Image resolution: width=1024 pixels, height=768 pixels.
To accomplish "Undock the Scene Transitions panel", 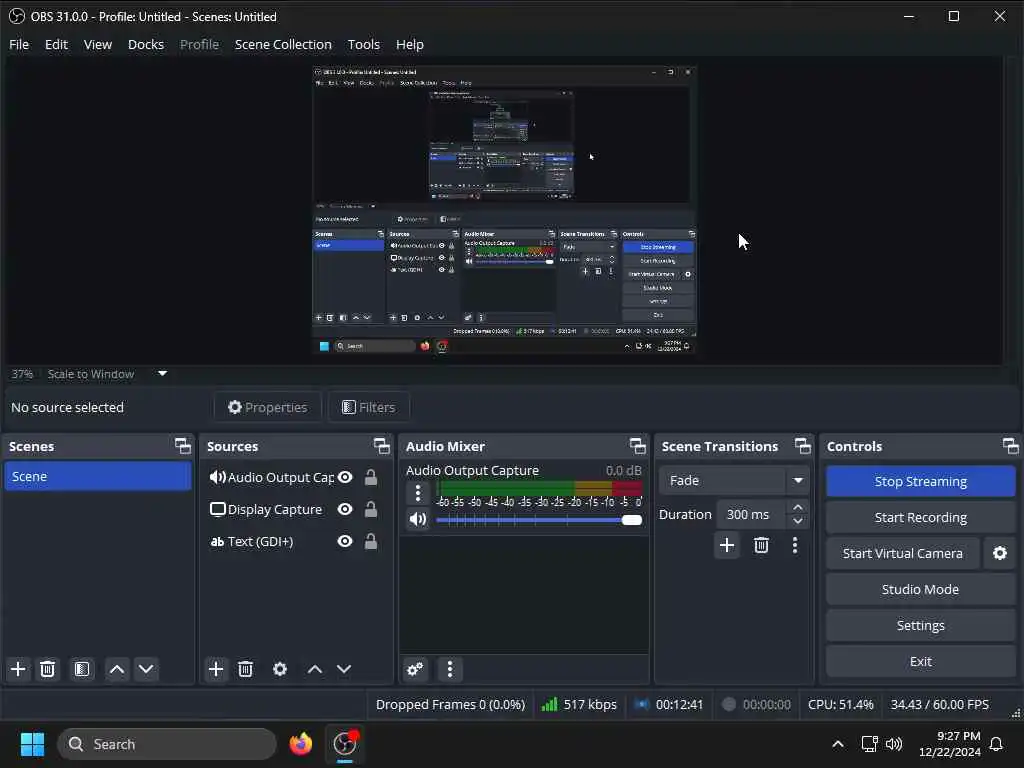I will (x=803, y=446).
